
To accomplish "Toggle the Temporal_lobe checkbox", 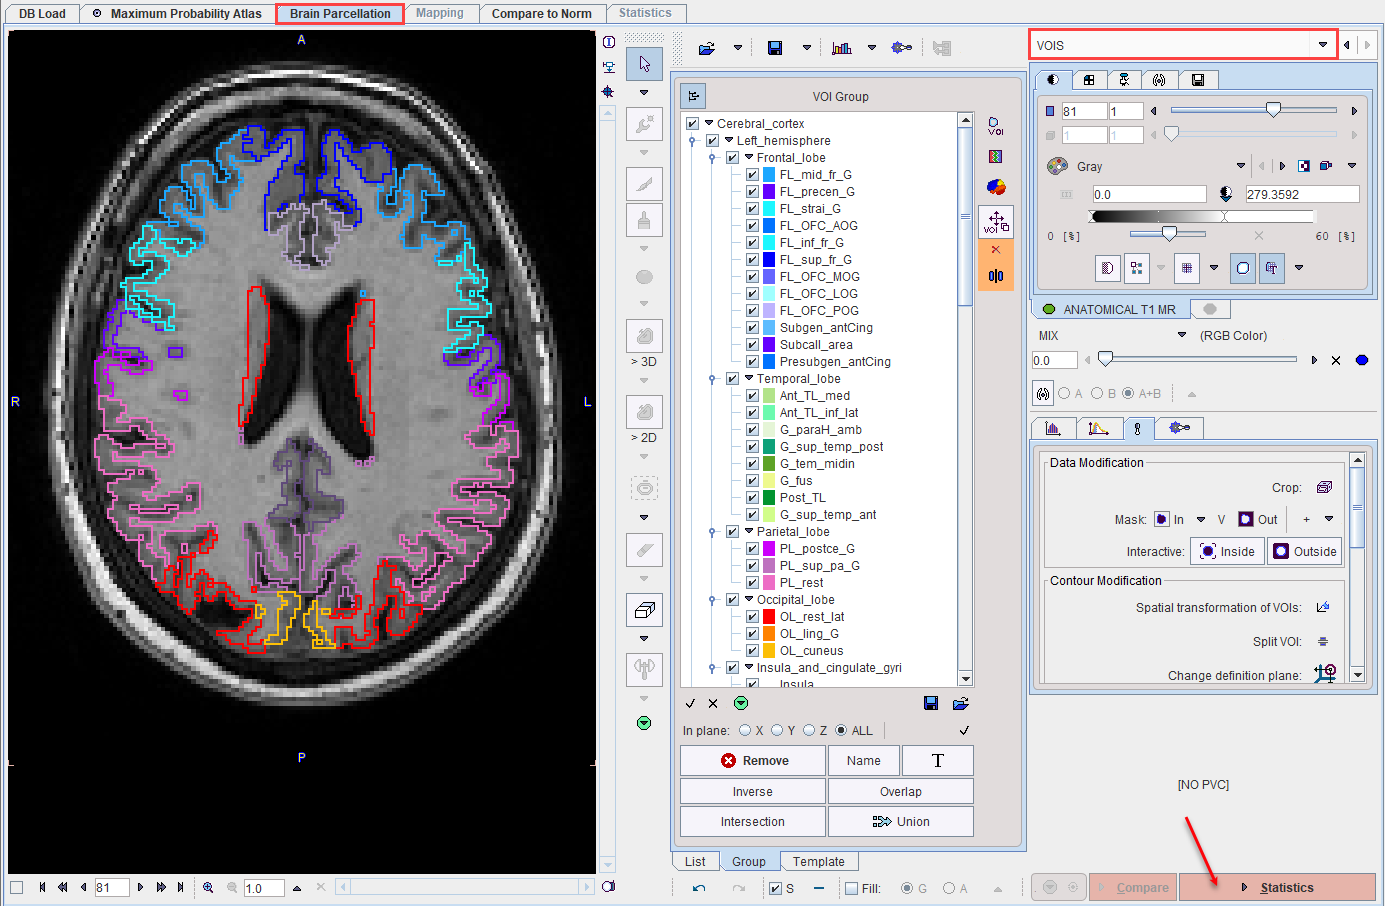I will pyautogui.click(x=732, y=378).
